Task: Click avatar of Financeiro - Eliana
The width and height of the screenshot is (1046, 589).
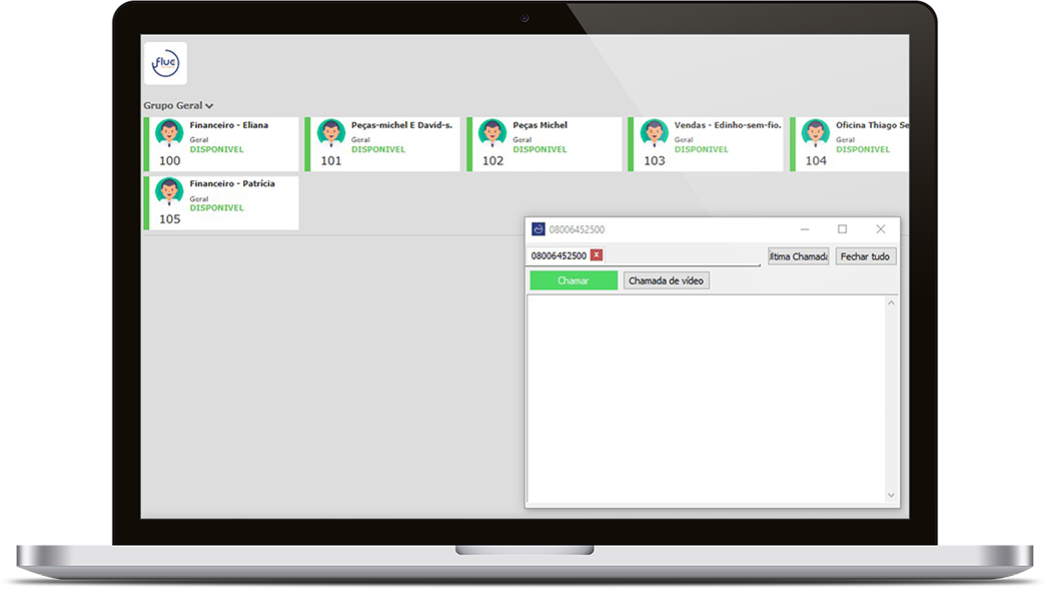Action: (169, 133)
